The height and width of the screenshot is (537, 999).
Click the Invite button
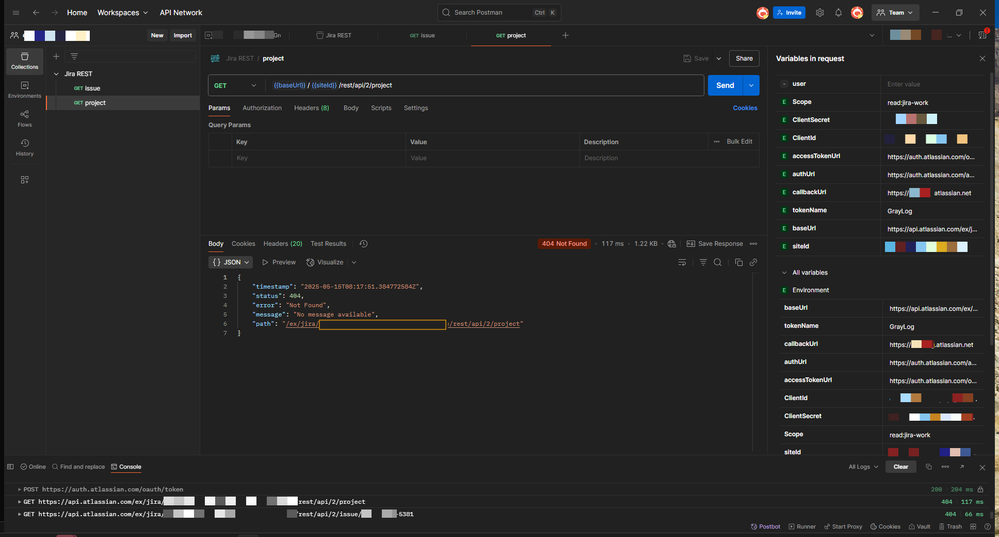tap(789, 13)
